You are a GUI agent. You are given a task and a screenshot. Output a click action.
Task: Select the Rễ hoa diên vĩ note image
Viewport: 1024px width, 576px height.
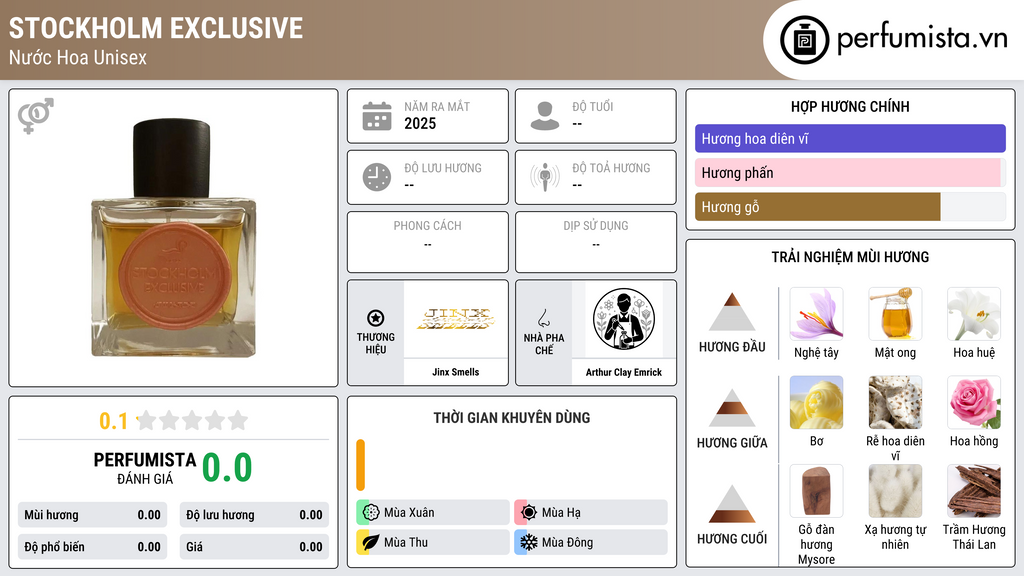[895, 402]
